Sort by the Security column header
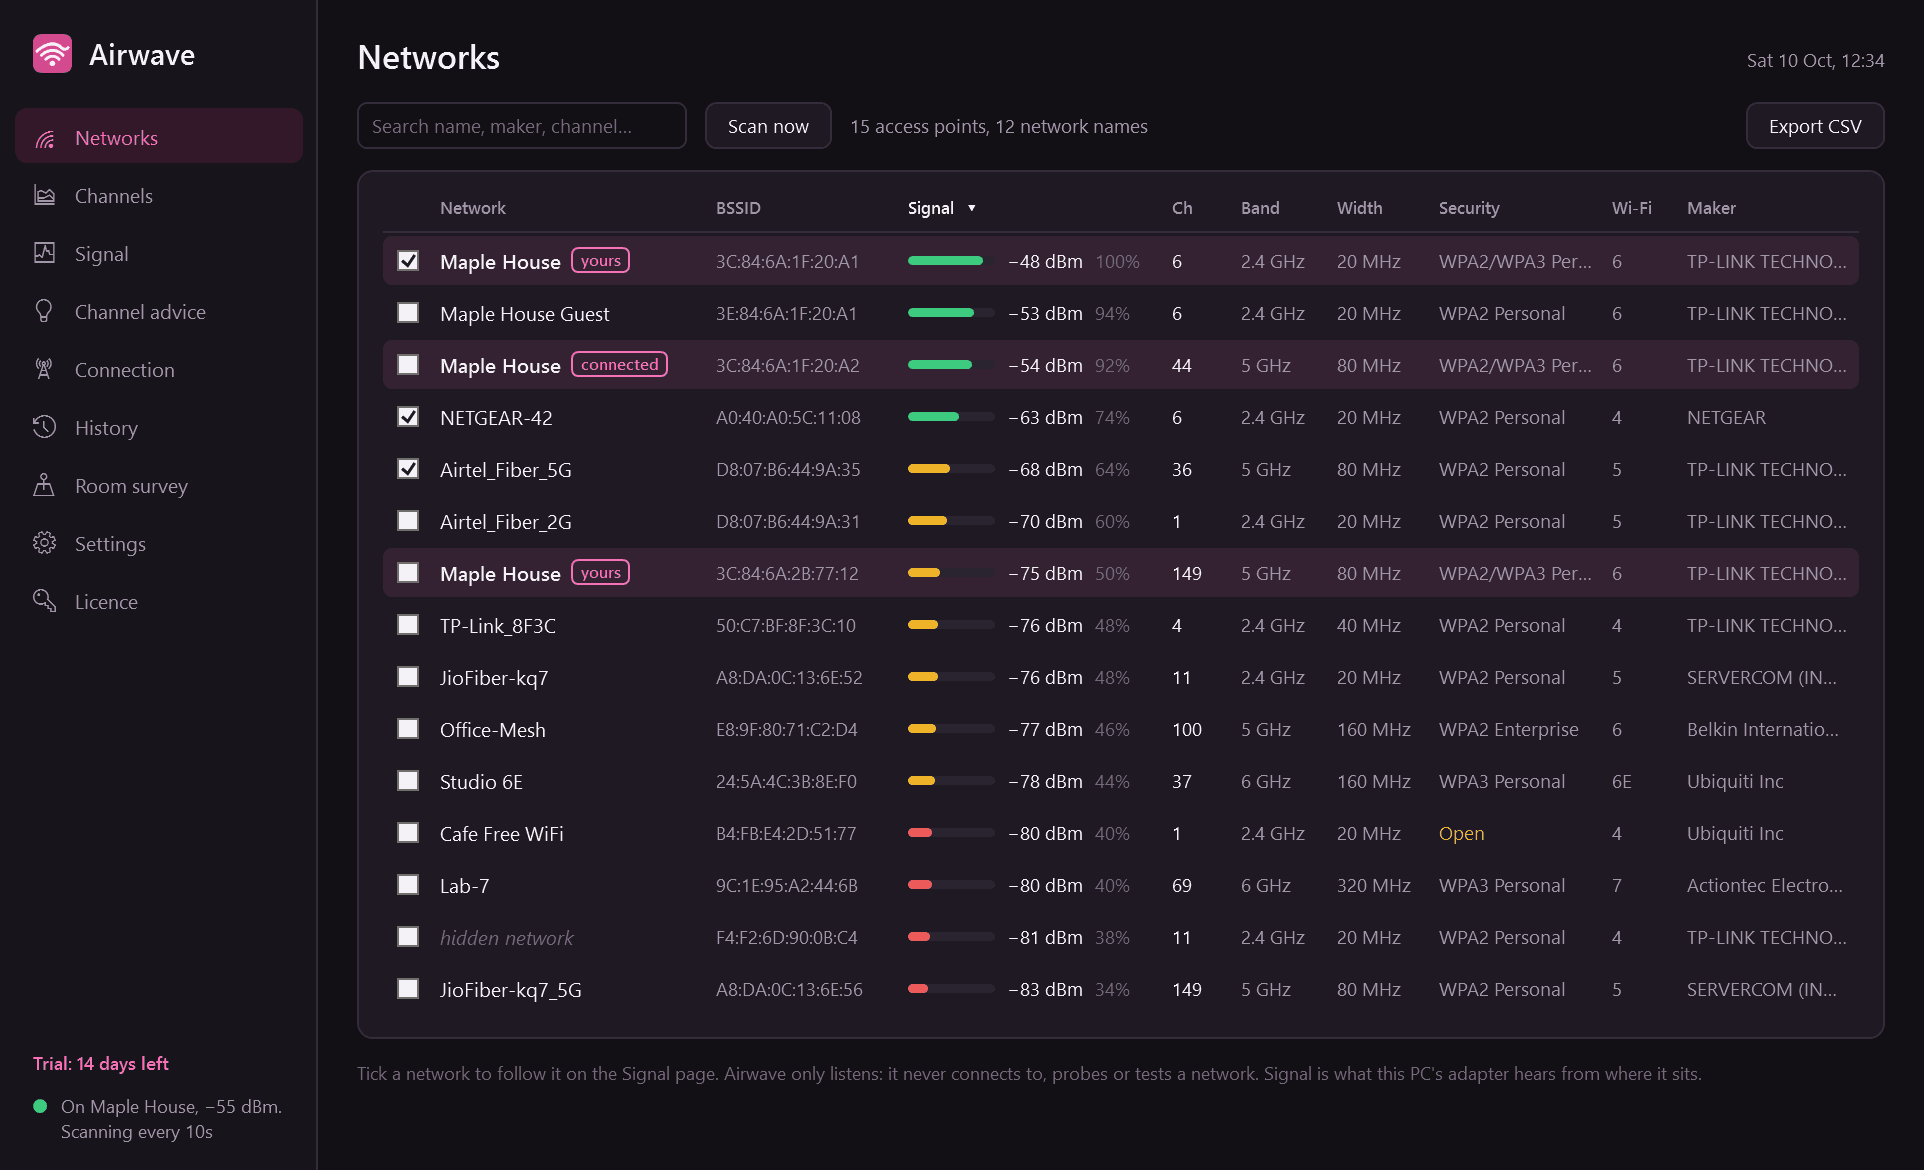The height and width of the screenshot is (1170, 1924). [x=1469, y=208]
